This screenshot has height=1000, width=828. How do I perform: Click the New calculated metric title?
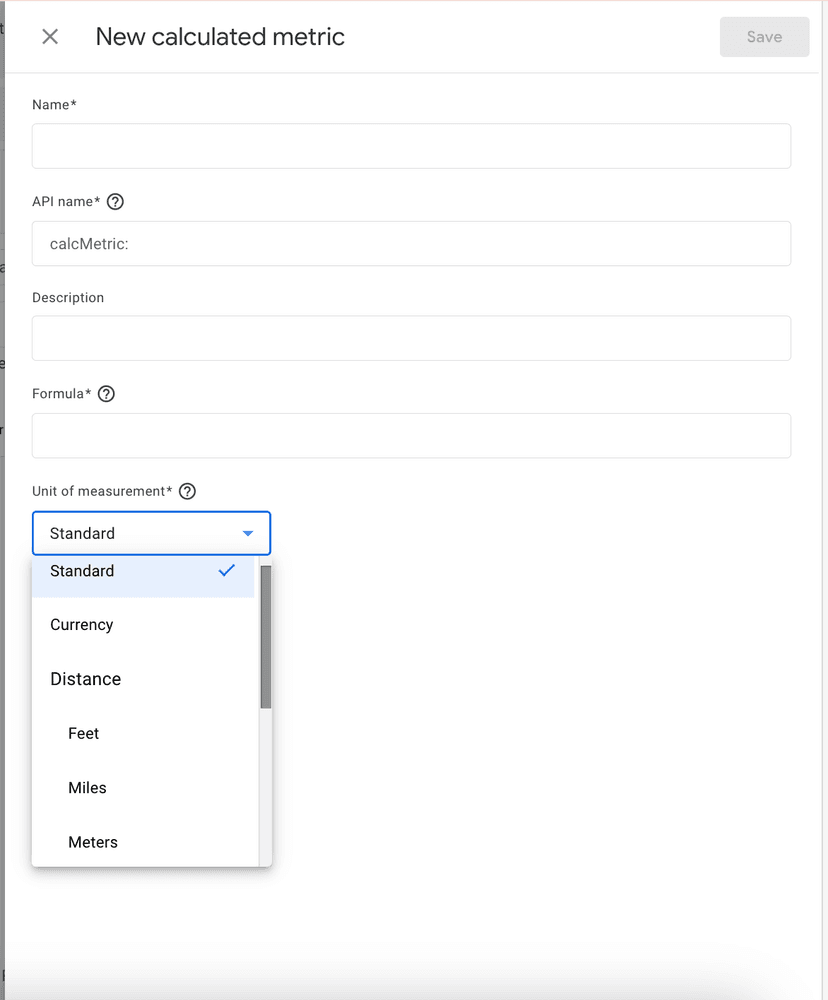point(220,36)
